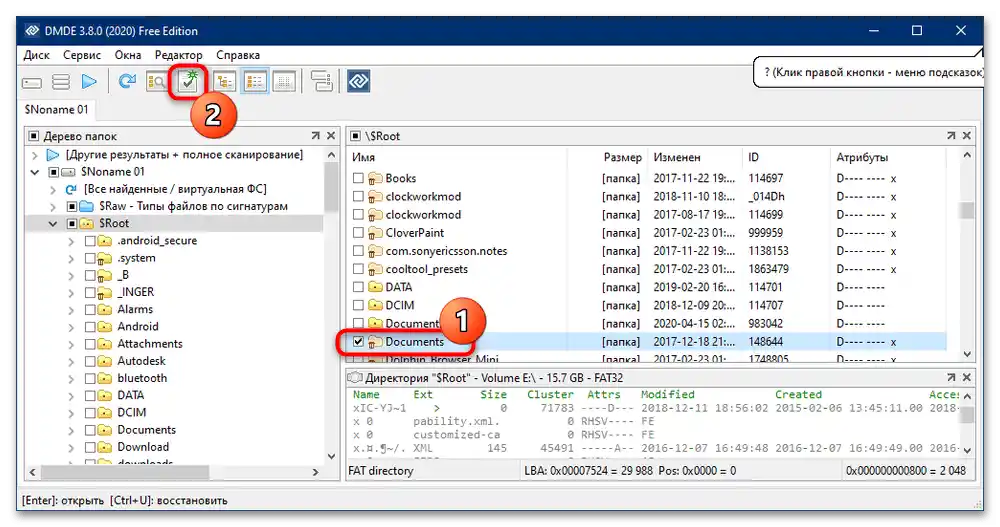Viewport: 1000px width, 527px height.
Task: Select the $Noname 01 tab
Action: pyautogui.click(x=56, y=110)
